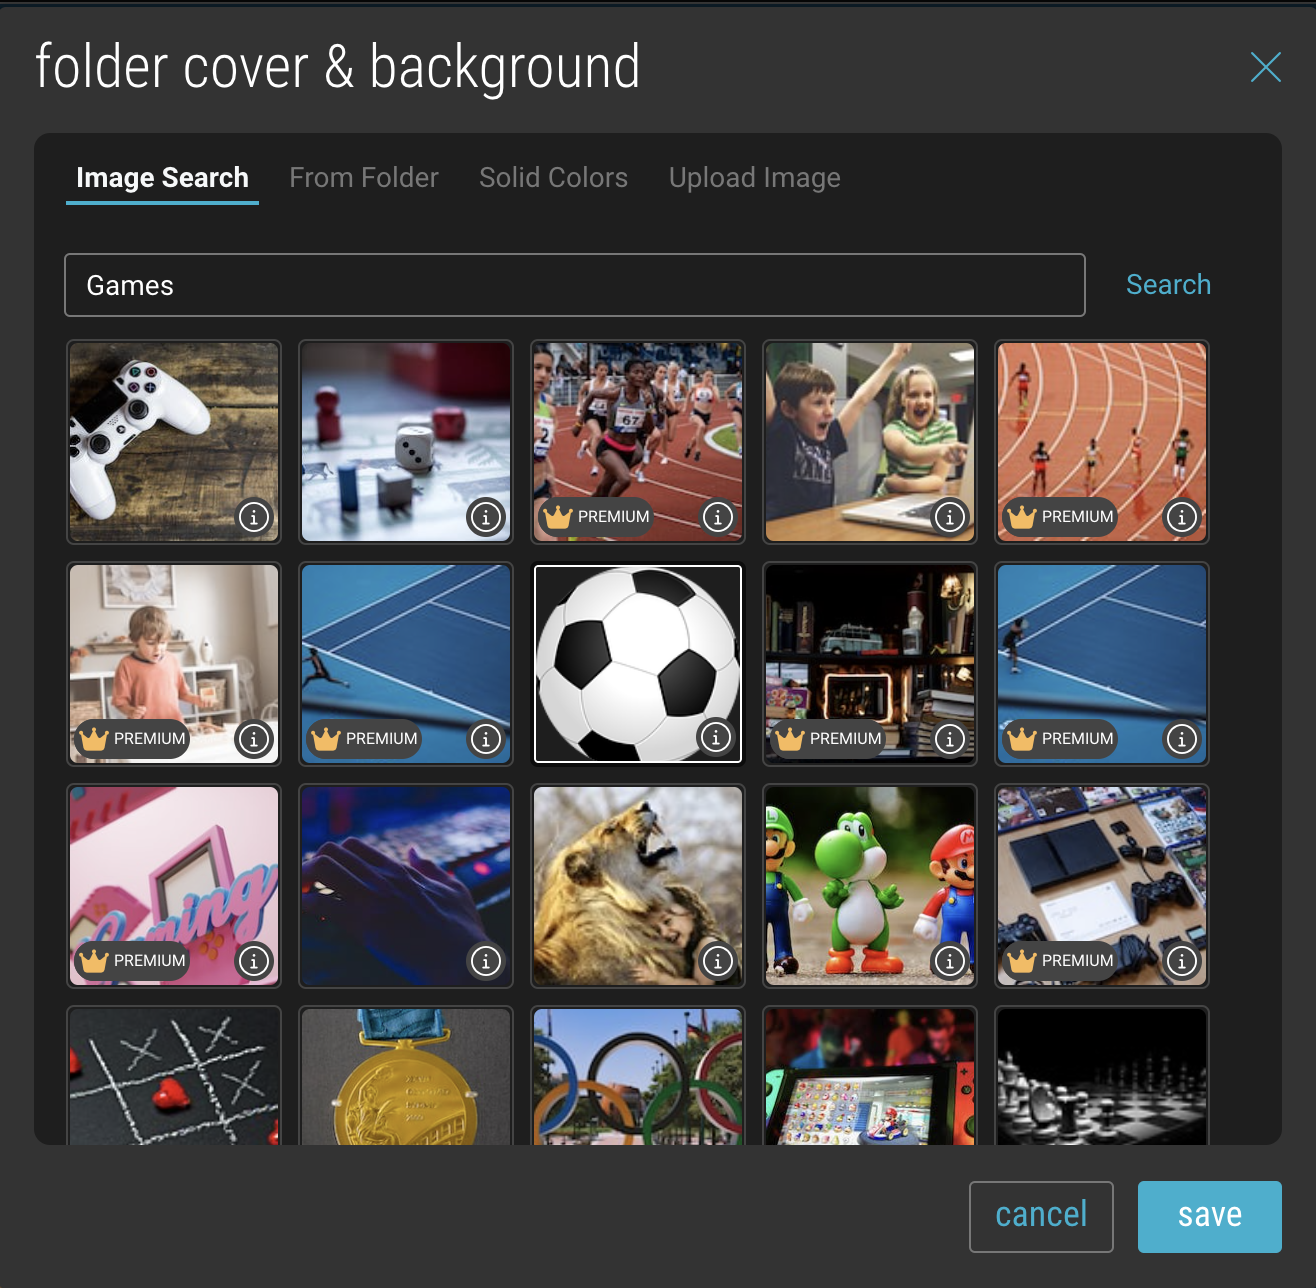Viewport: 1316px width, 1288px height.
Task: Select the white game controller thumbnail
Action: pos(174,442)
